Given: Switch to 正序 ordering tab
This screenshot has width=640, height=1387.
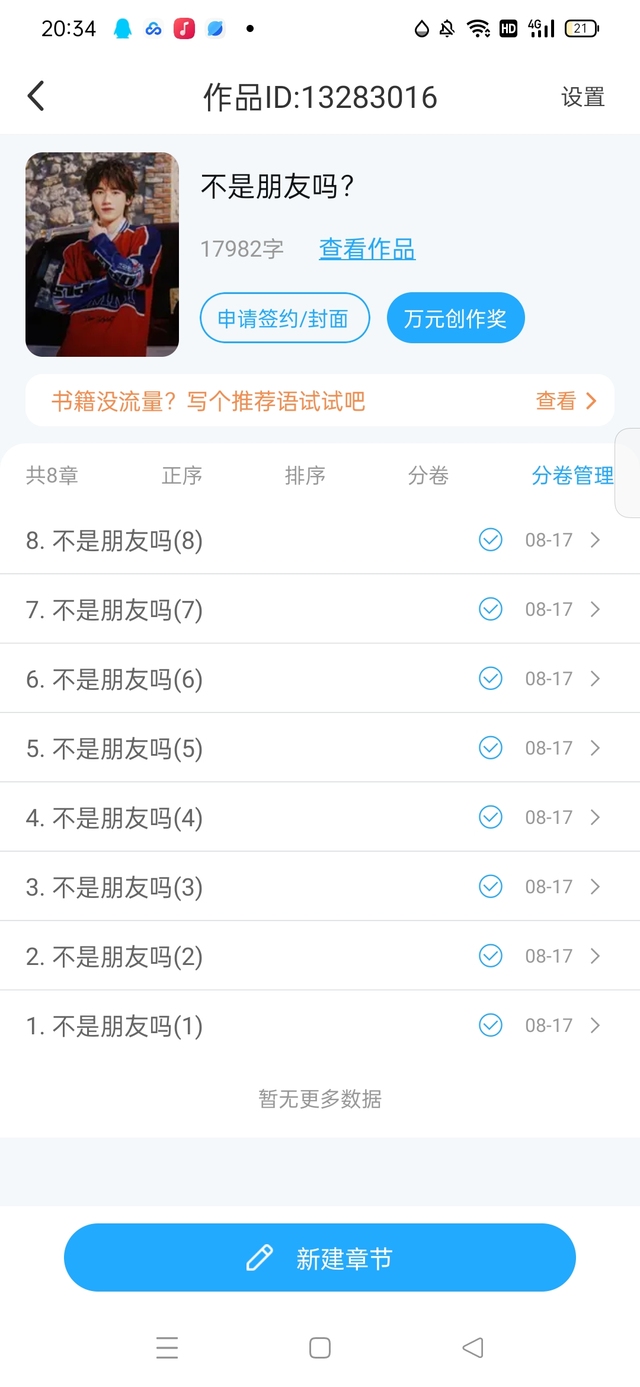Looking at the screenshot, I should click(182, 476).
